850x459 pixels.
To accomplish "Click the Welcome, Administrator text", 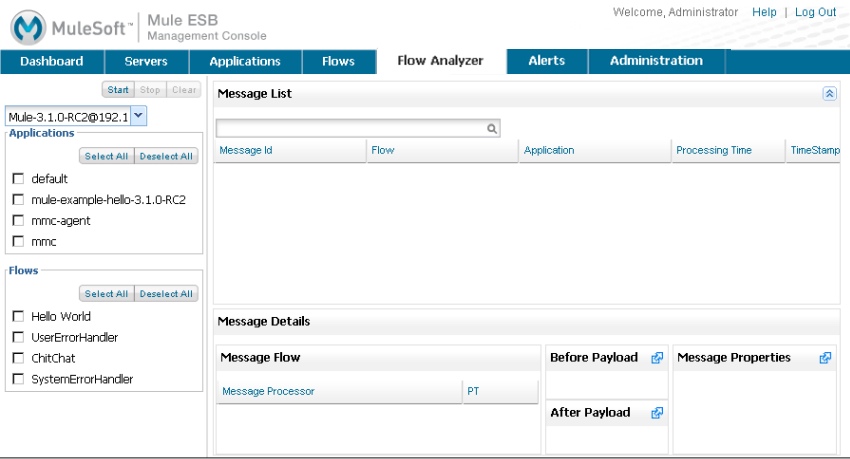I will pos(675,12).
